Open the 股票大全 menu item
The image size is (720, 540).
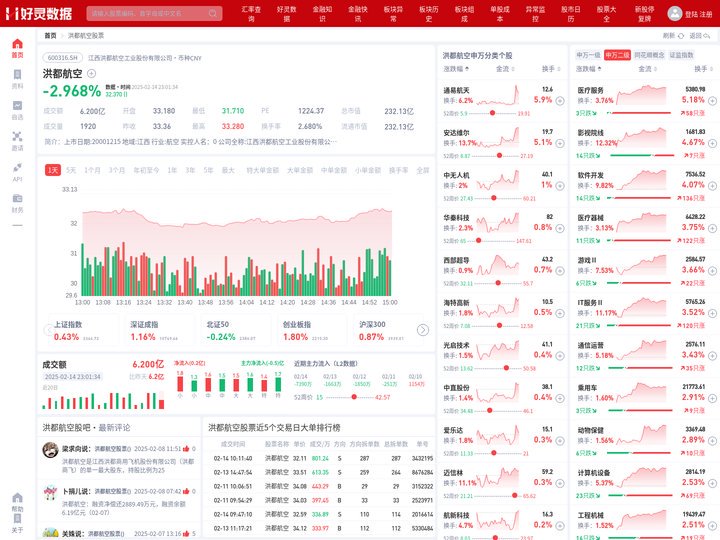click(x=606, y=13)
